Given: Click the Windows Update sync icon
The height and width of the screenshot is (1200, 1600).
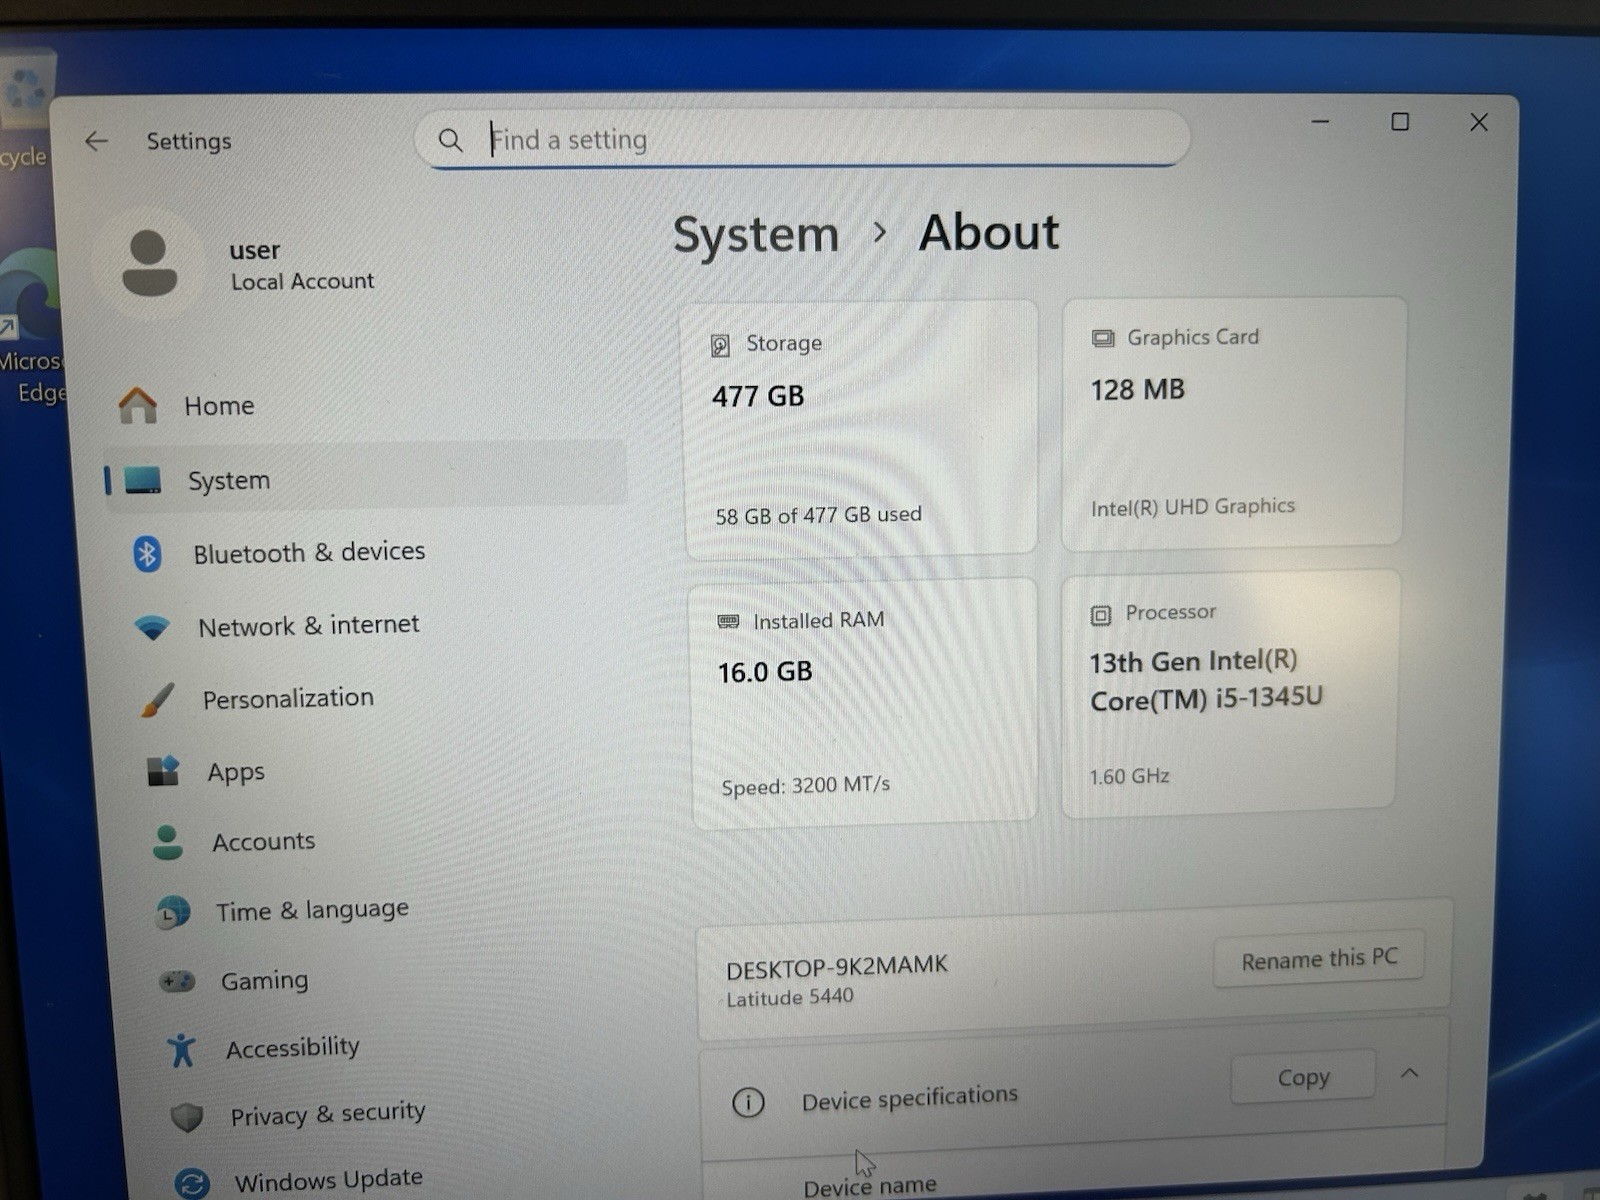Looking at the screenshot, I should pyautogui.click(x=192, y=1184).
